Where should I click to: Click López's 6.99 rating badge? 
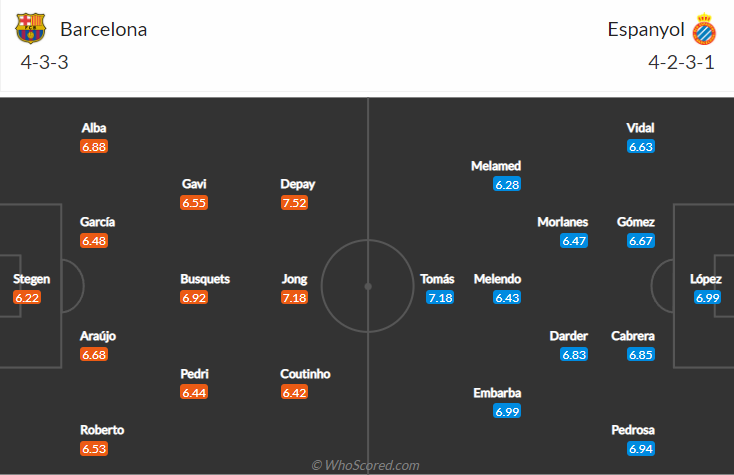click(x=706, y=298)
